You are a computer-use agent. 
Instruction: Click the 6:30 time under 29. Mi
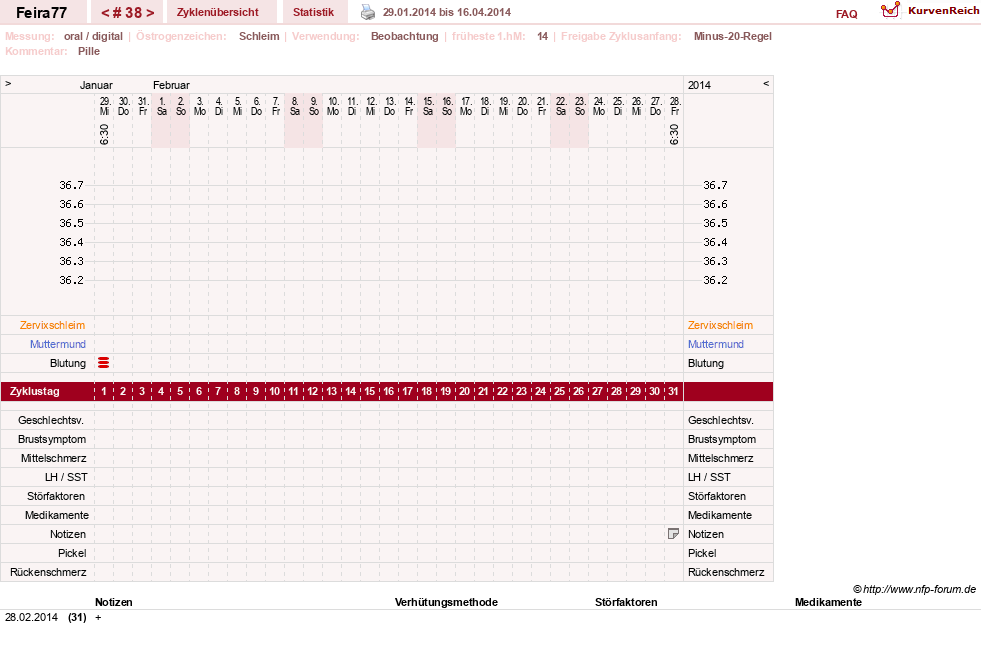coord(104,134)
